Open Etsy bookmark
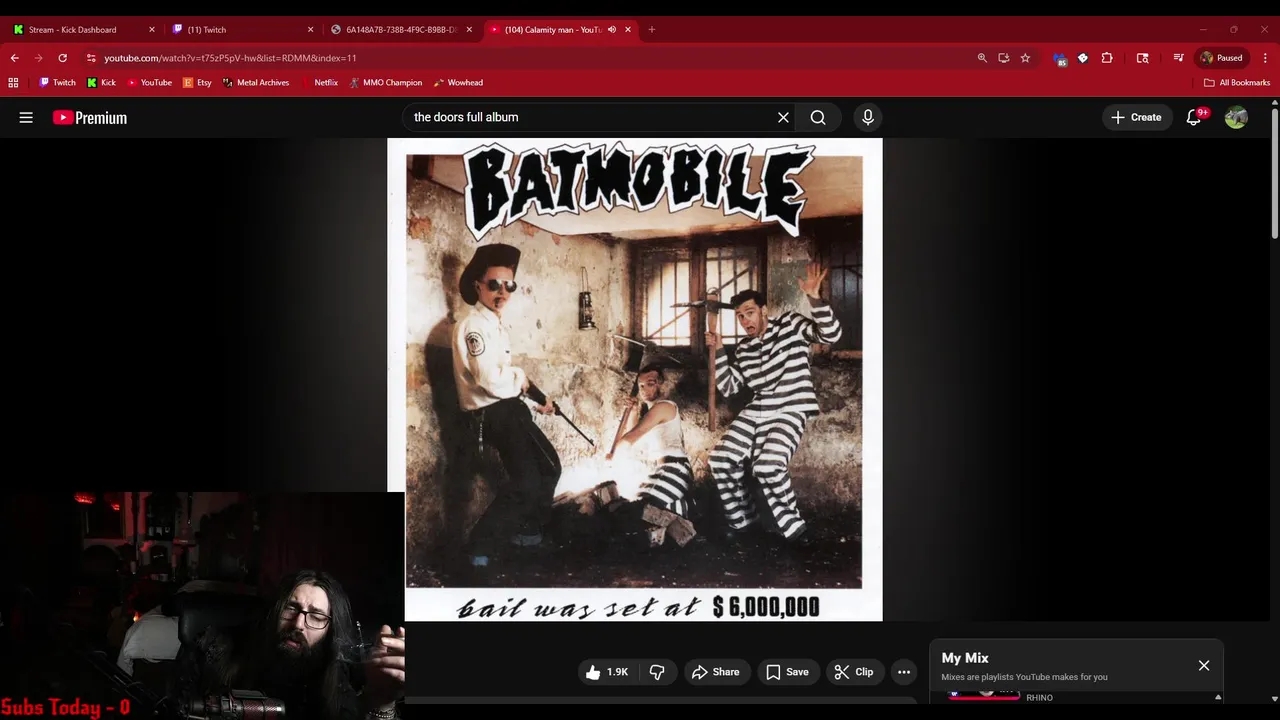 click(197, 83)
